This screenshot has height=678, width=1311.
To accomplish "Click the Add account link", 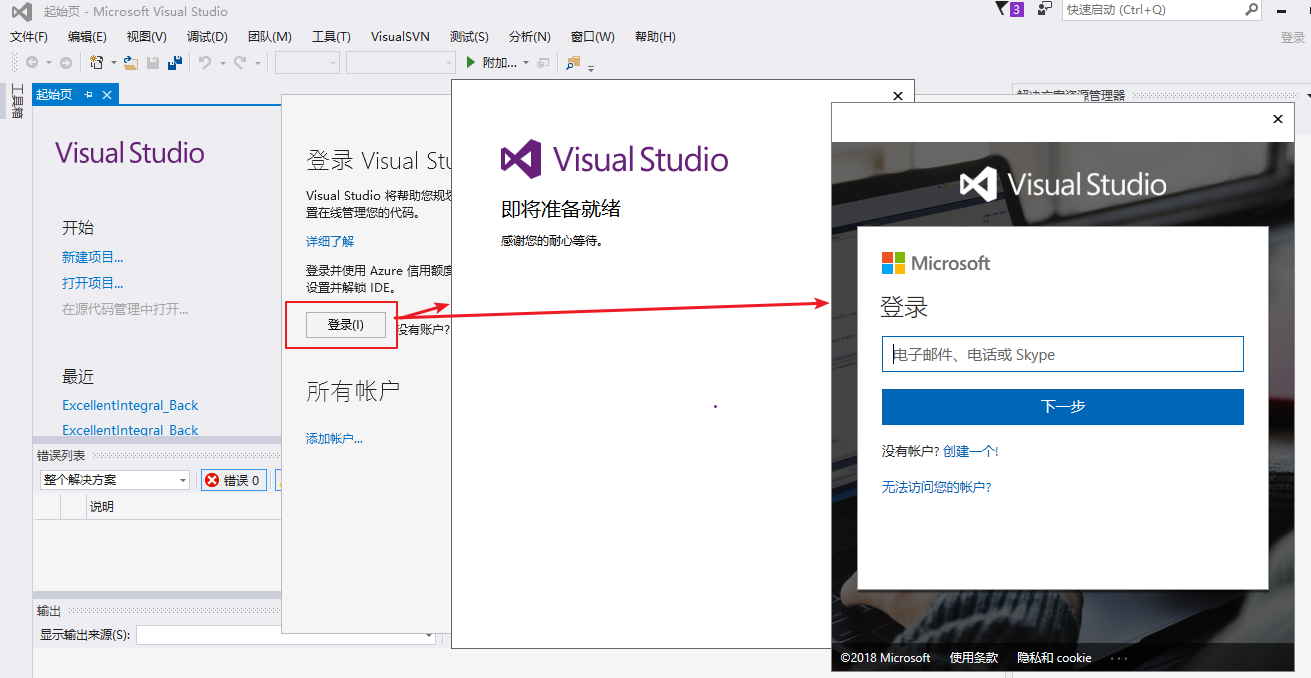I will (334, 438).
